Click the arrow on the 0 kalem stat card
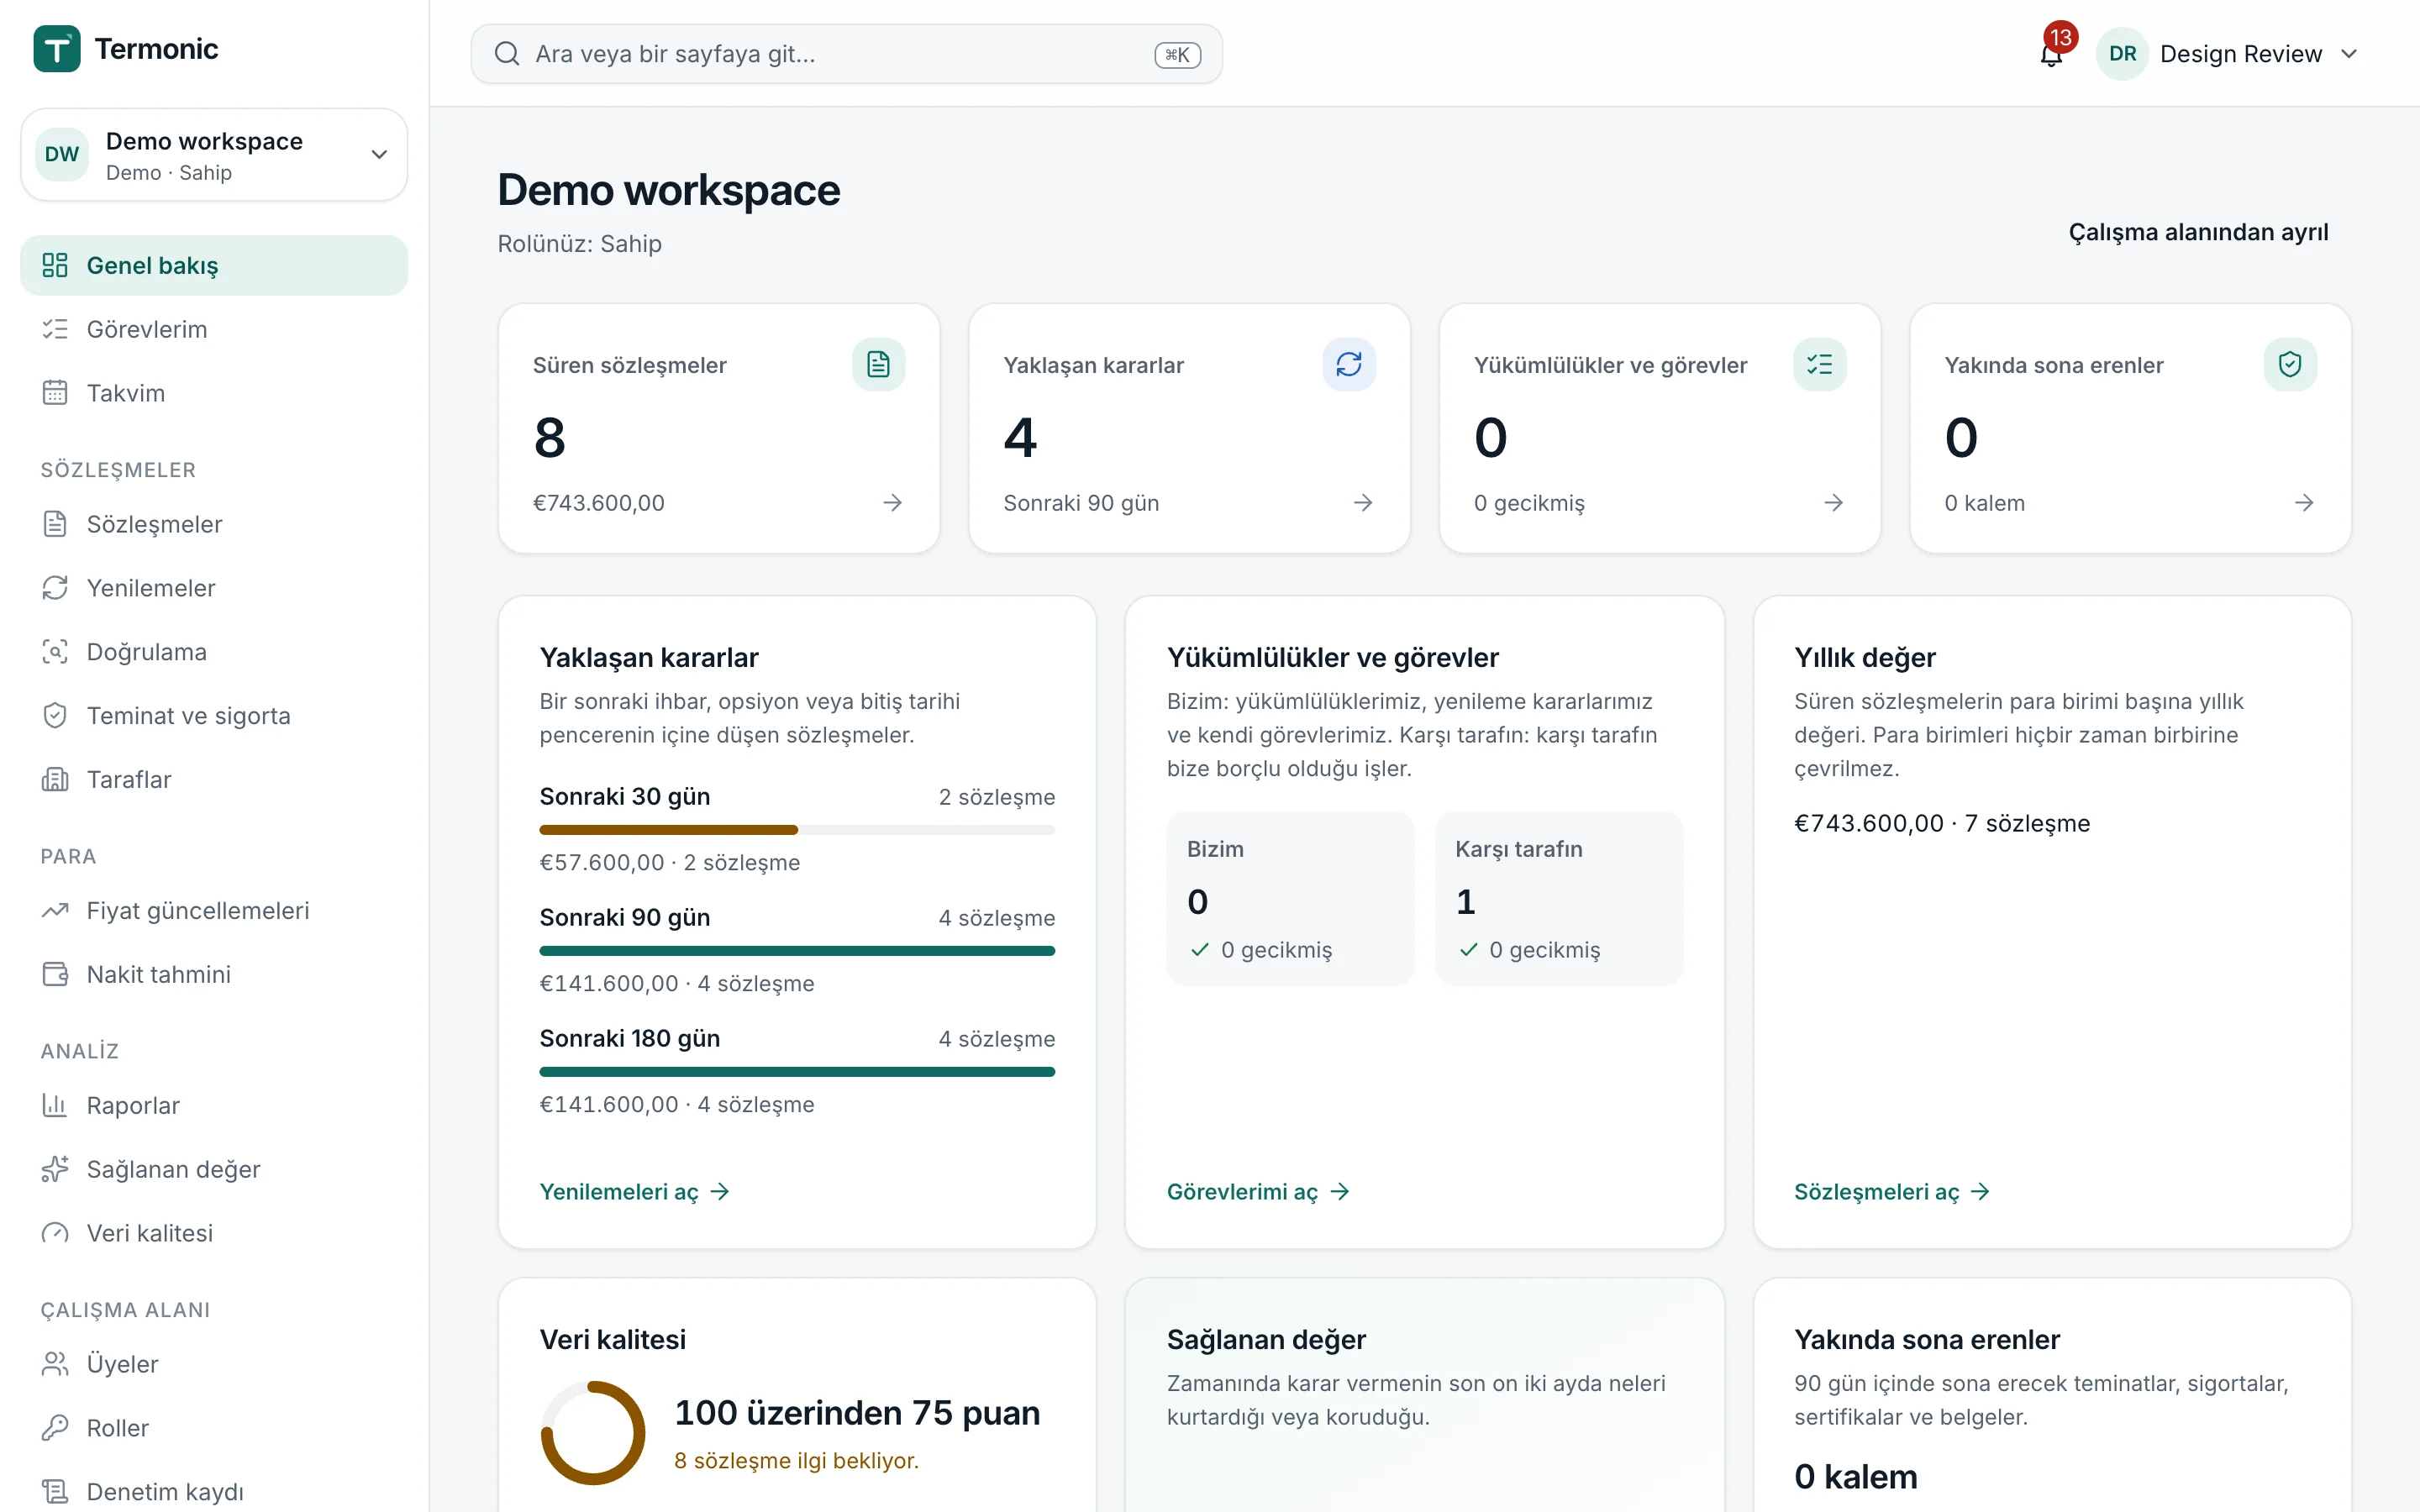 [2304, 502]
